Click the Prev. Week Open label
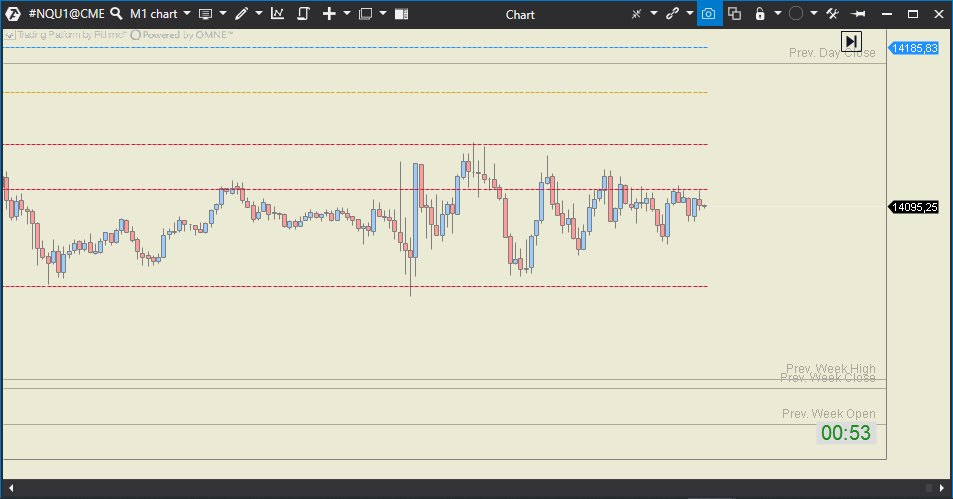The image size is (953, 499). (829, 413)
